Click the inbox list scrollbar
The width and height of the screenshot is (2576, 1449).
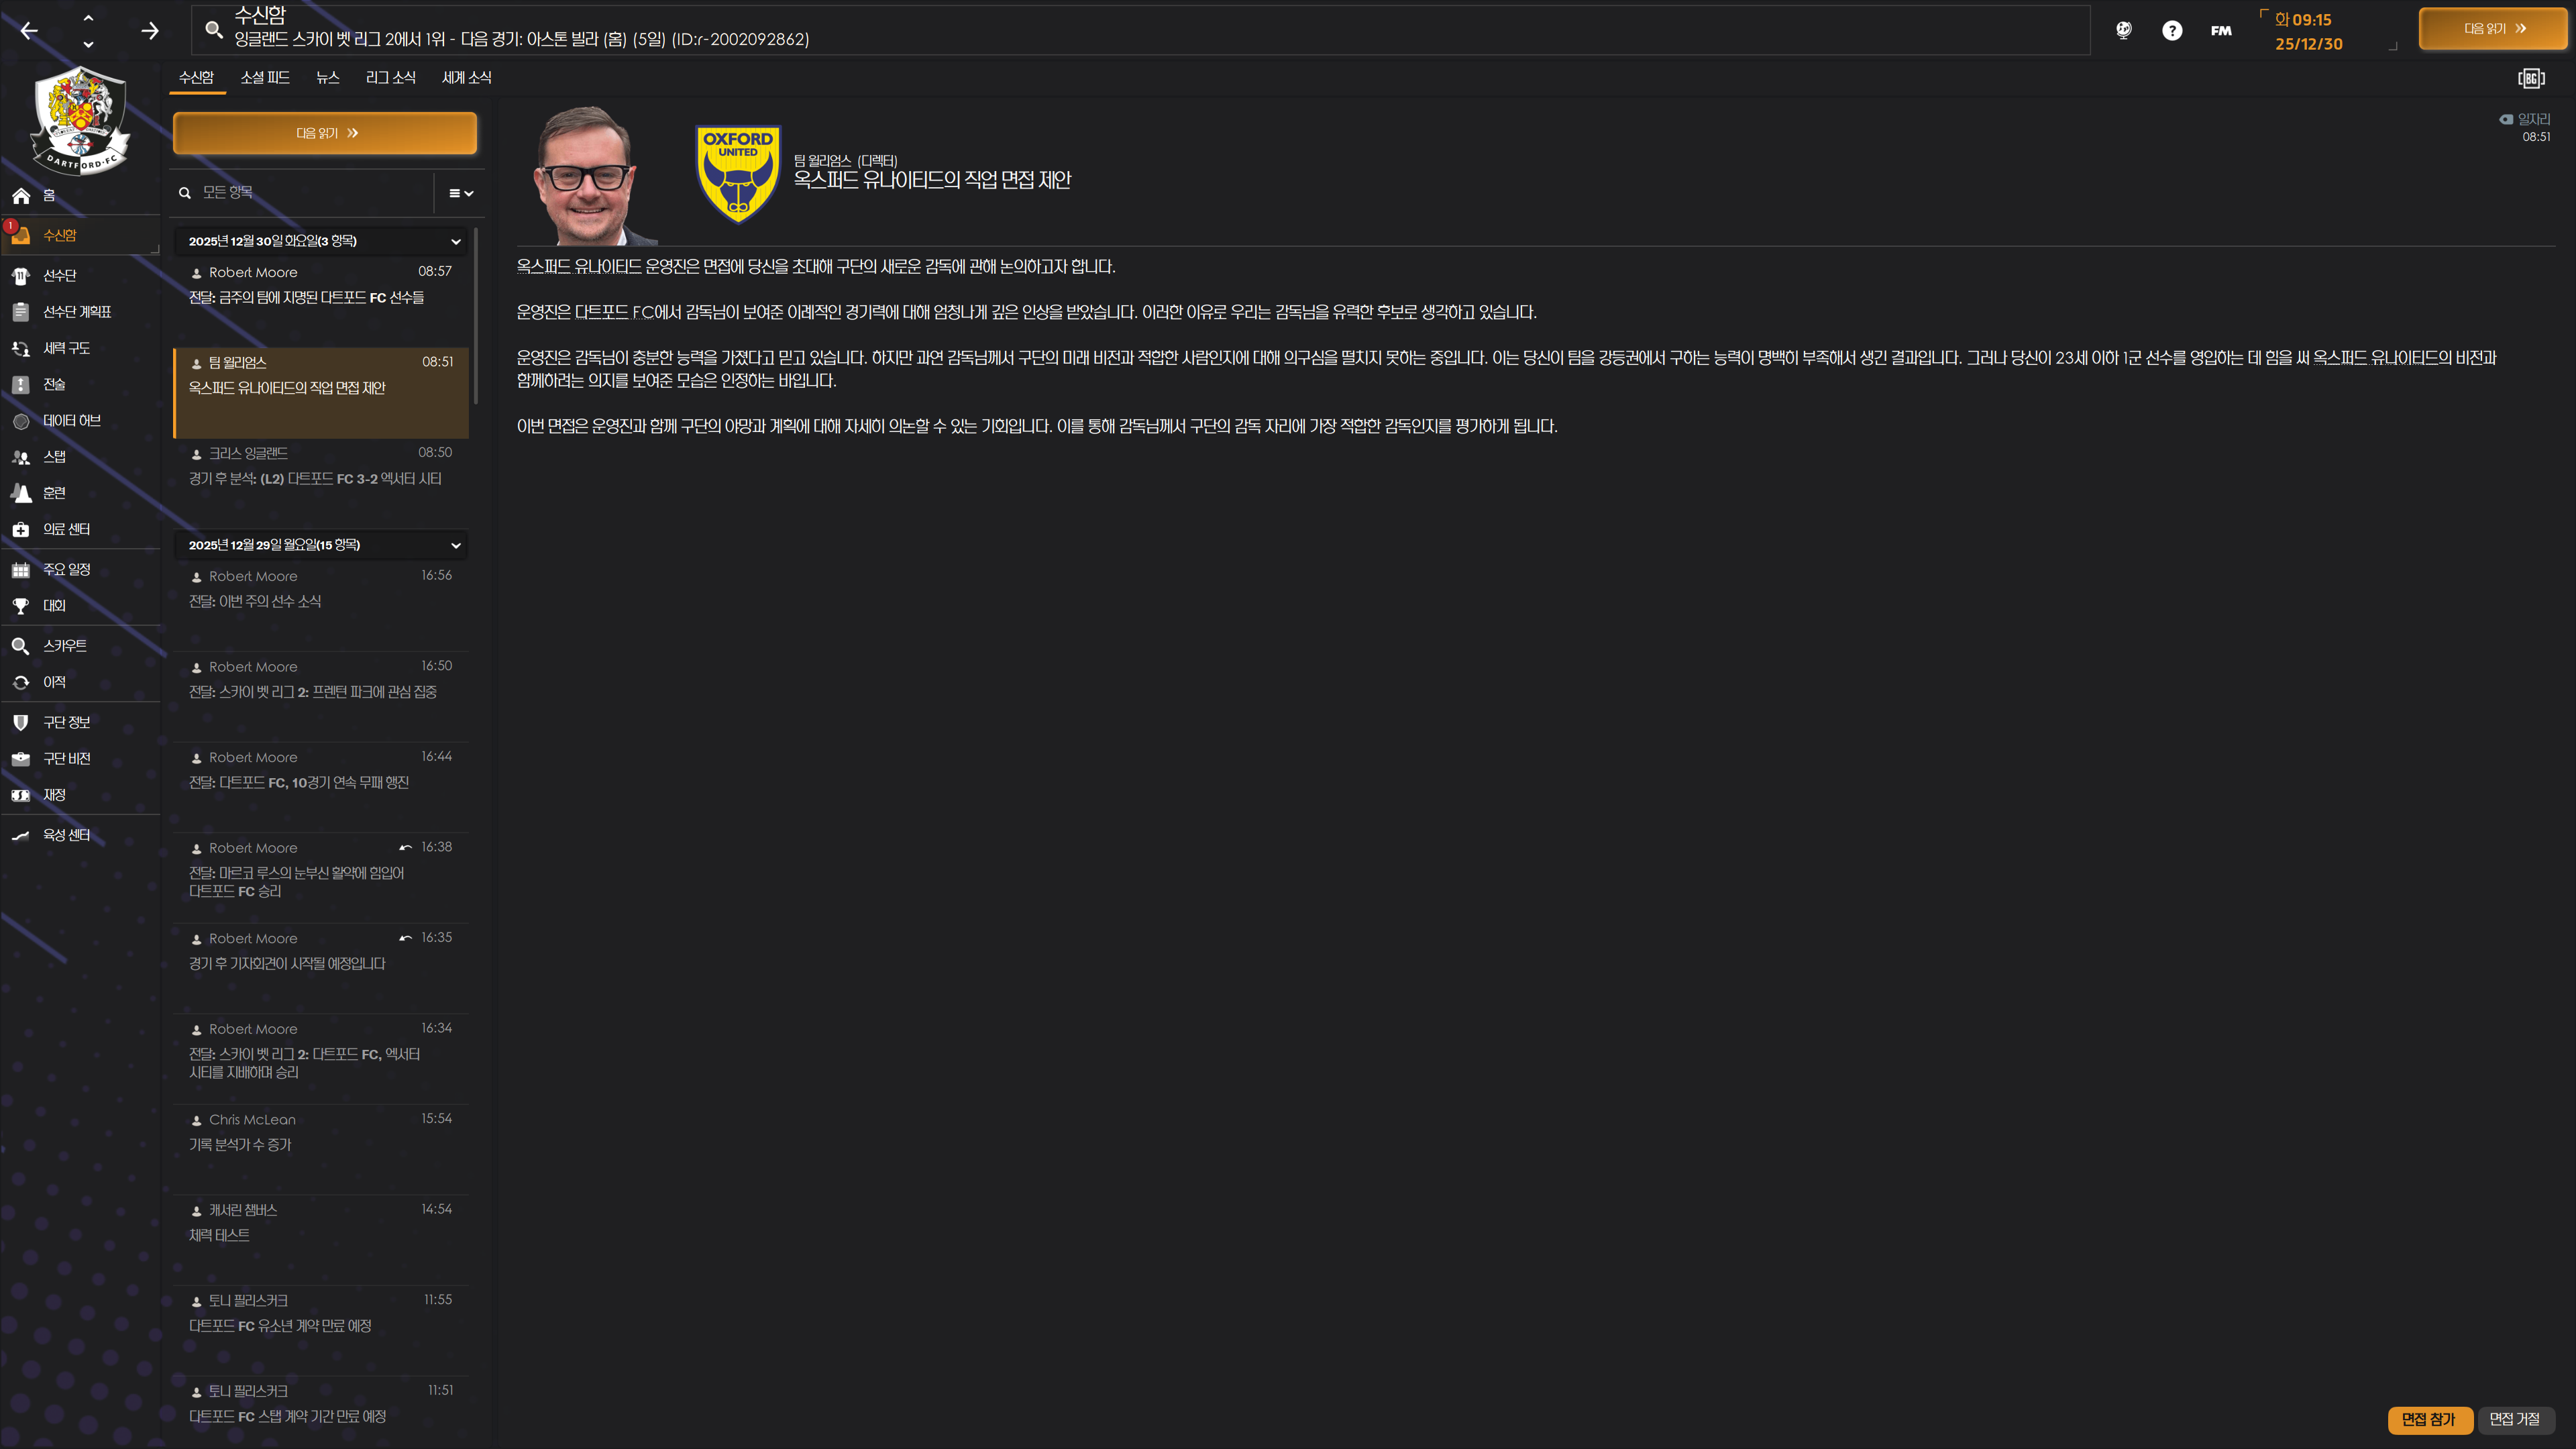click(477, 316)
